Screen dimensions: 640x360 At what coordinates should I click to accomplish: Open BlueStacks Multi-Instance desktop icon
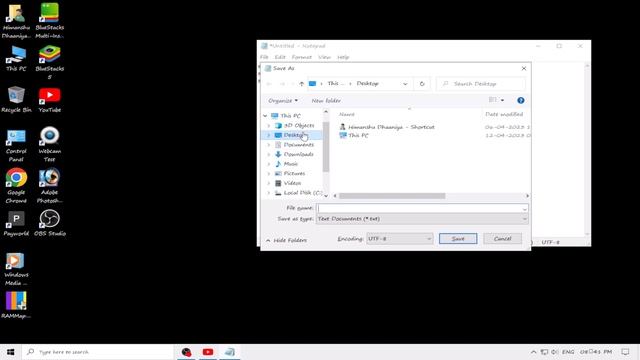[x=49, y=20]
